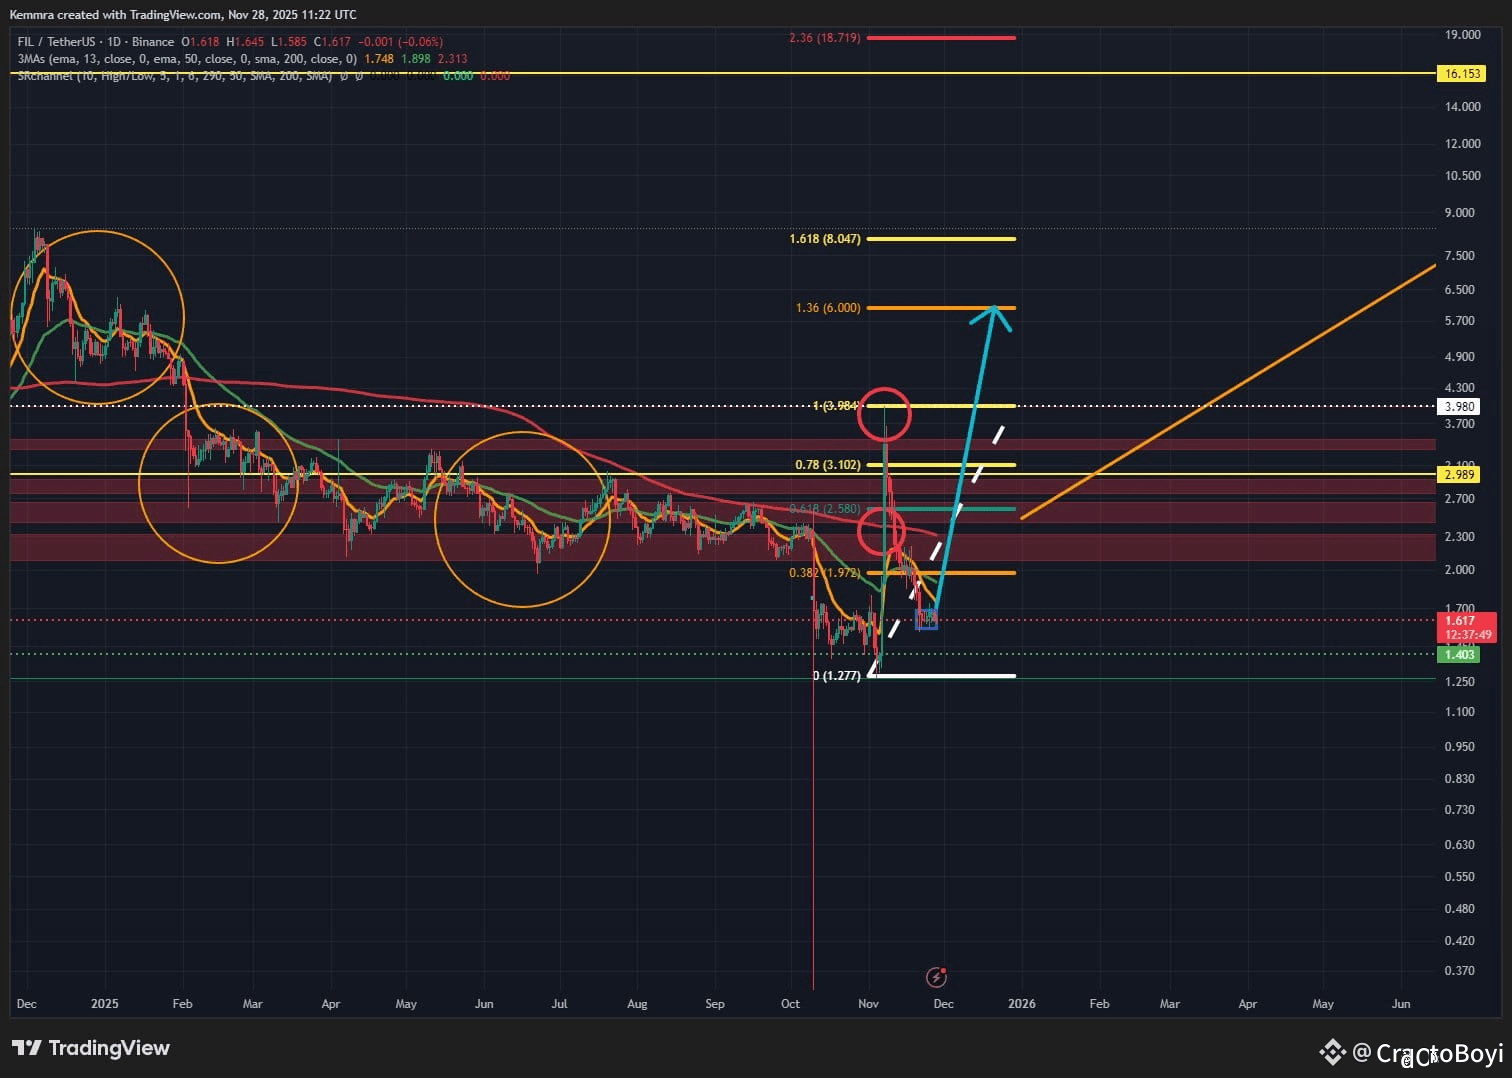Click the Sep label on the time axis

pos(714,1004)
